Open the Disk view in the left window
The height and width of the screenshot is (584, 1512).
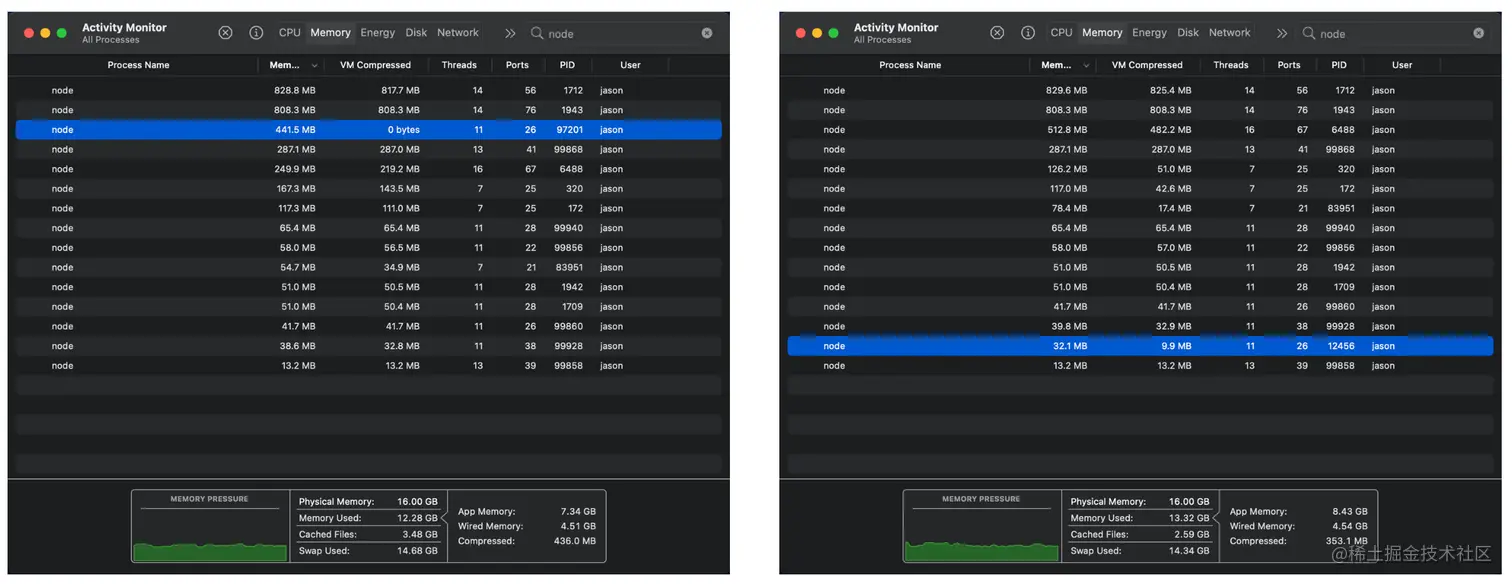(x=416, y=32)
